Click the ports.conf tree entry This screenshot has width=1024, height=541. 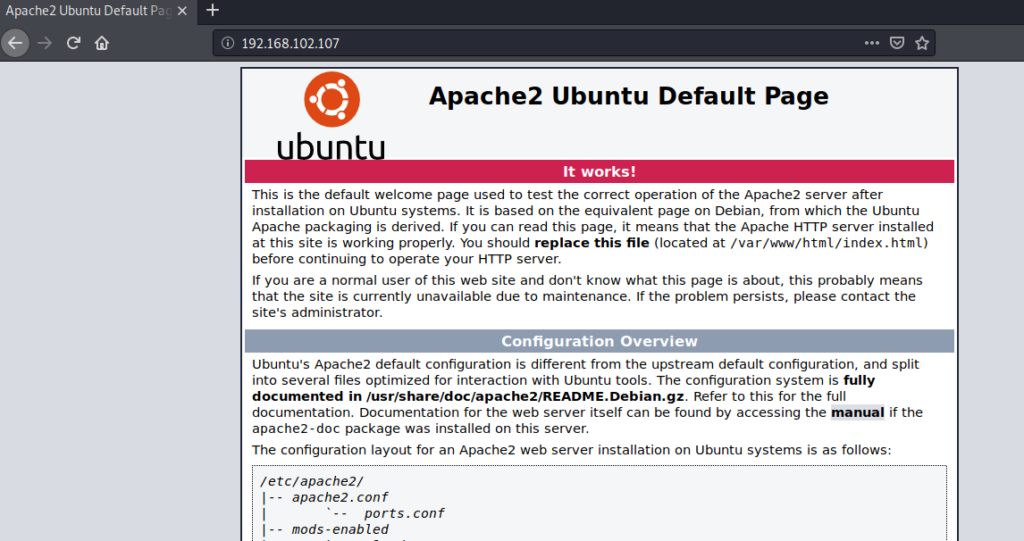click(x=404, y=514)
